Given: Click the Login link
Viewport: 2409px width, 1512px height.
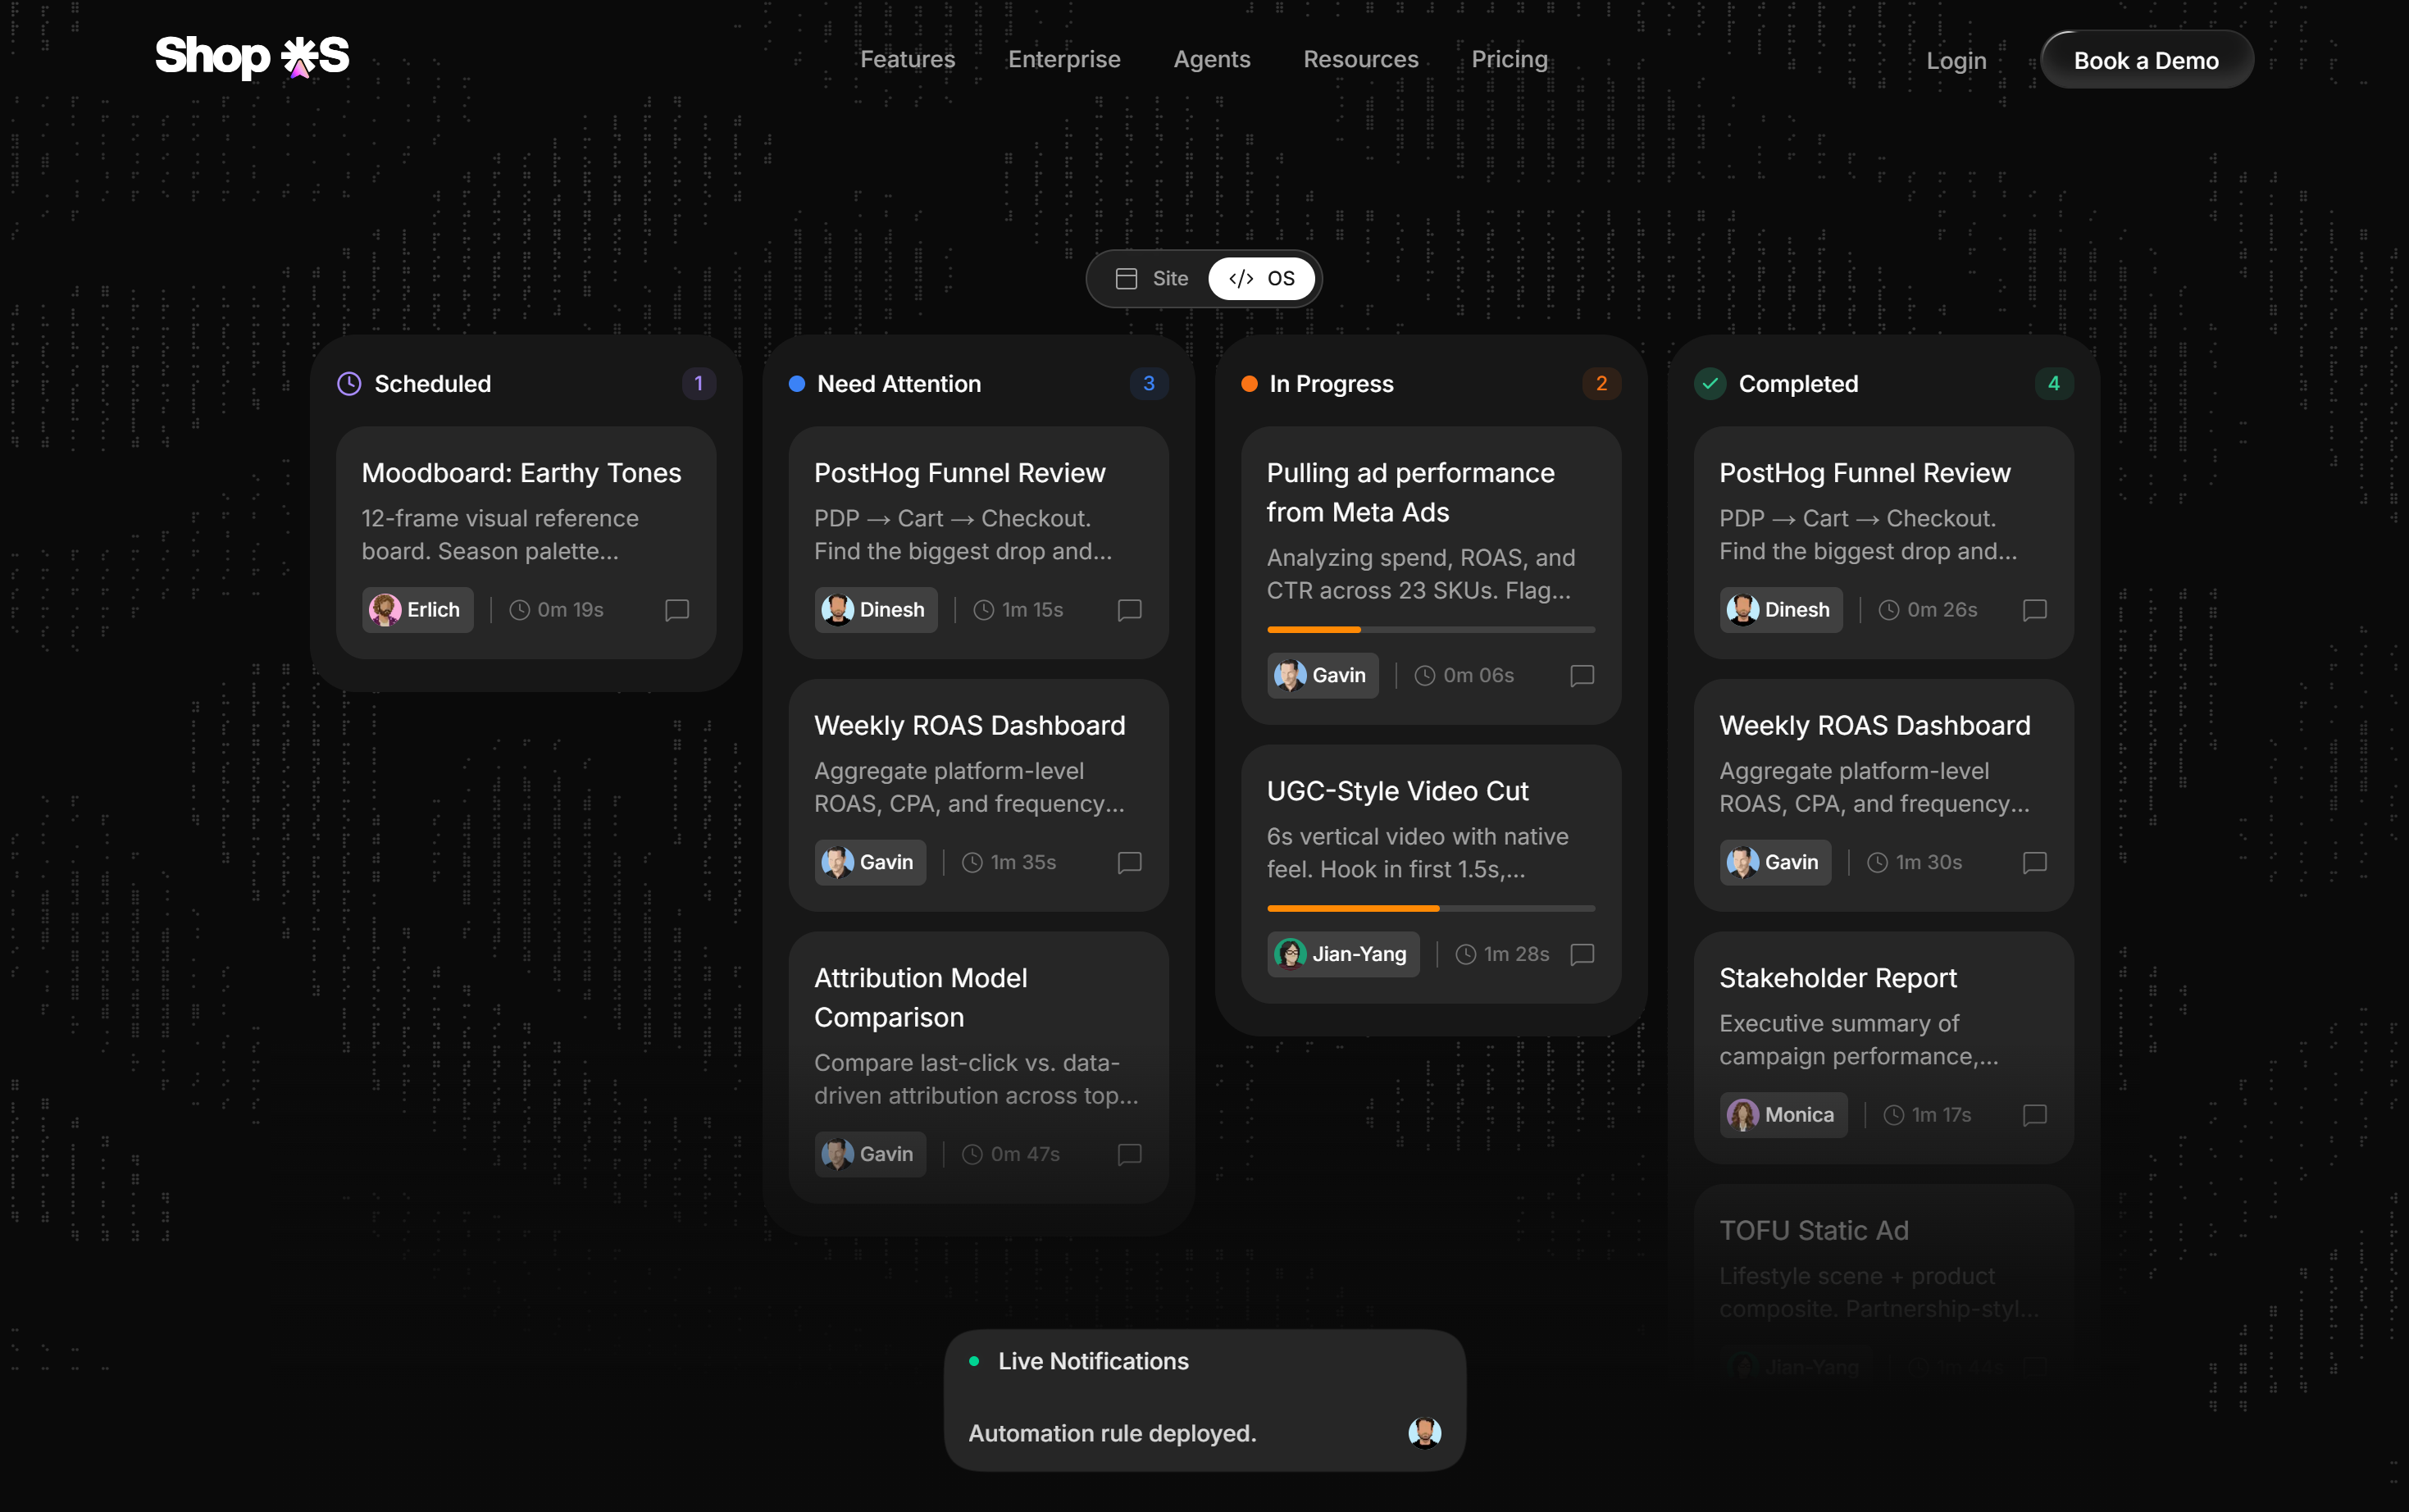Looking at the screenshot, I should pos(1956,61).
